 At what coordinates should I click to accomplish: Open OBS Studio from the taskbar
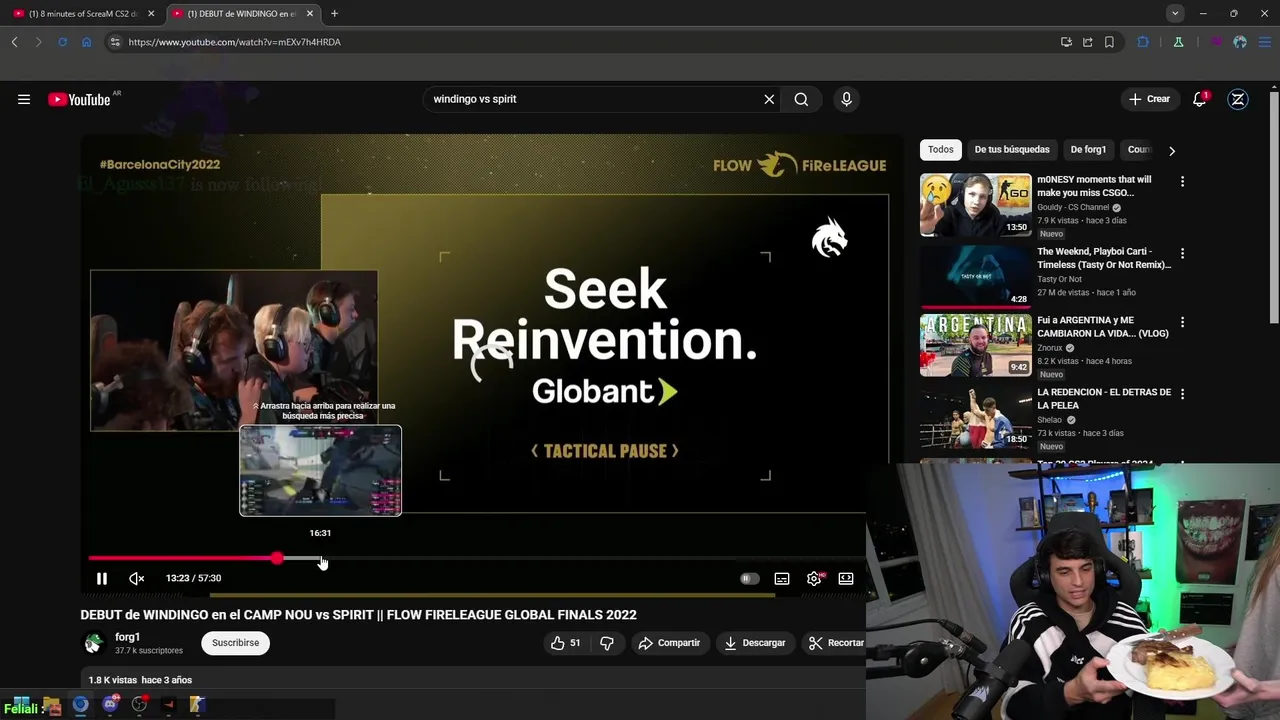(x=139, y=704)
